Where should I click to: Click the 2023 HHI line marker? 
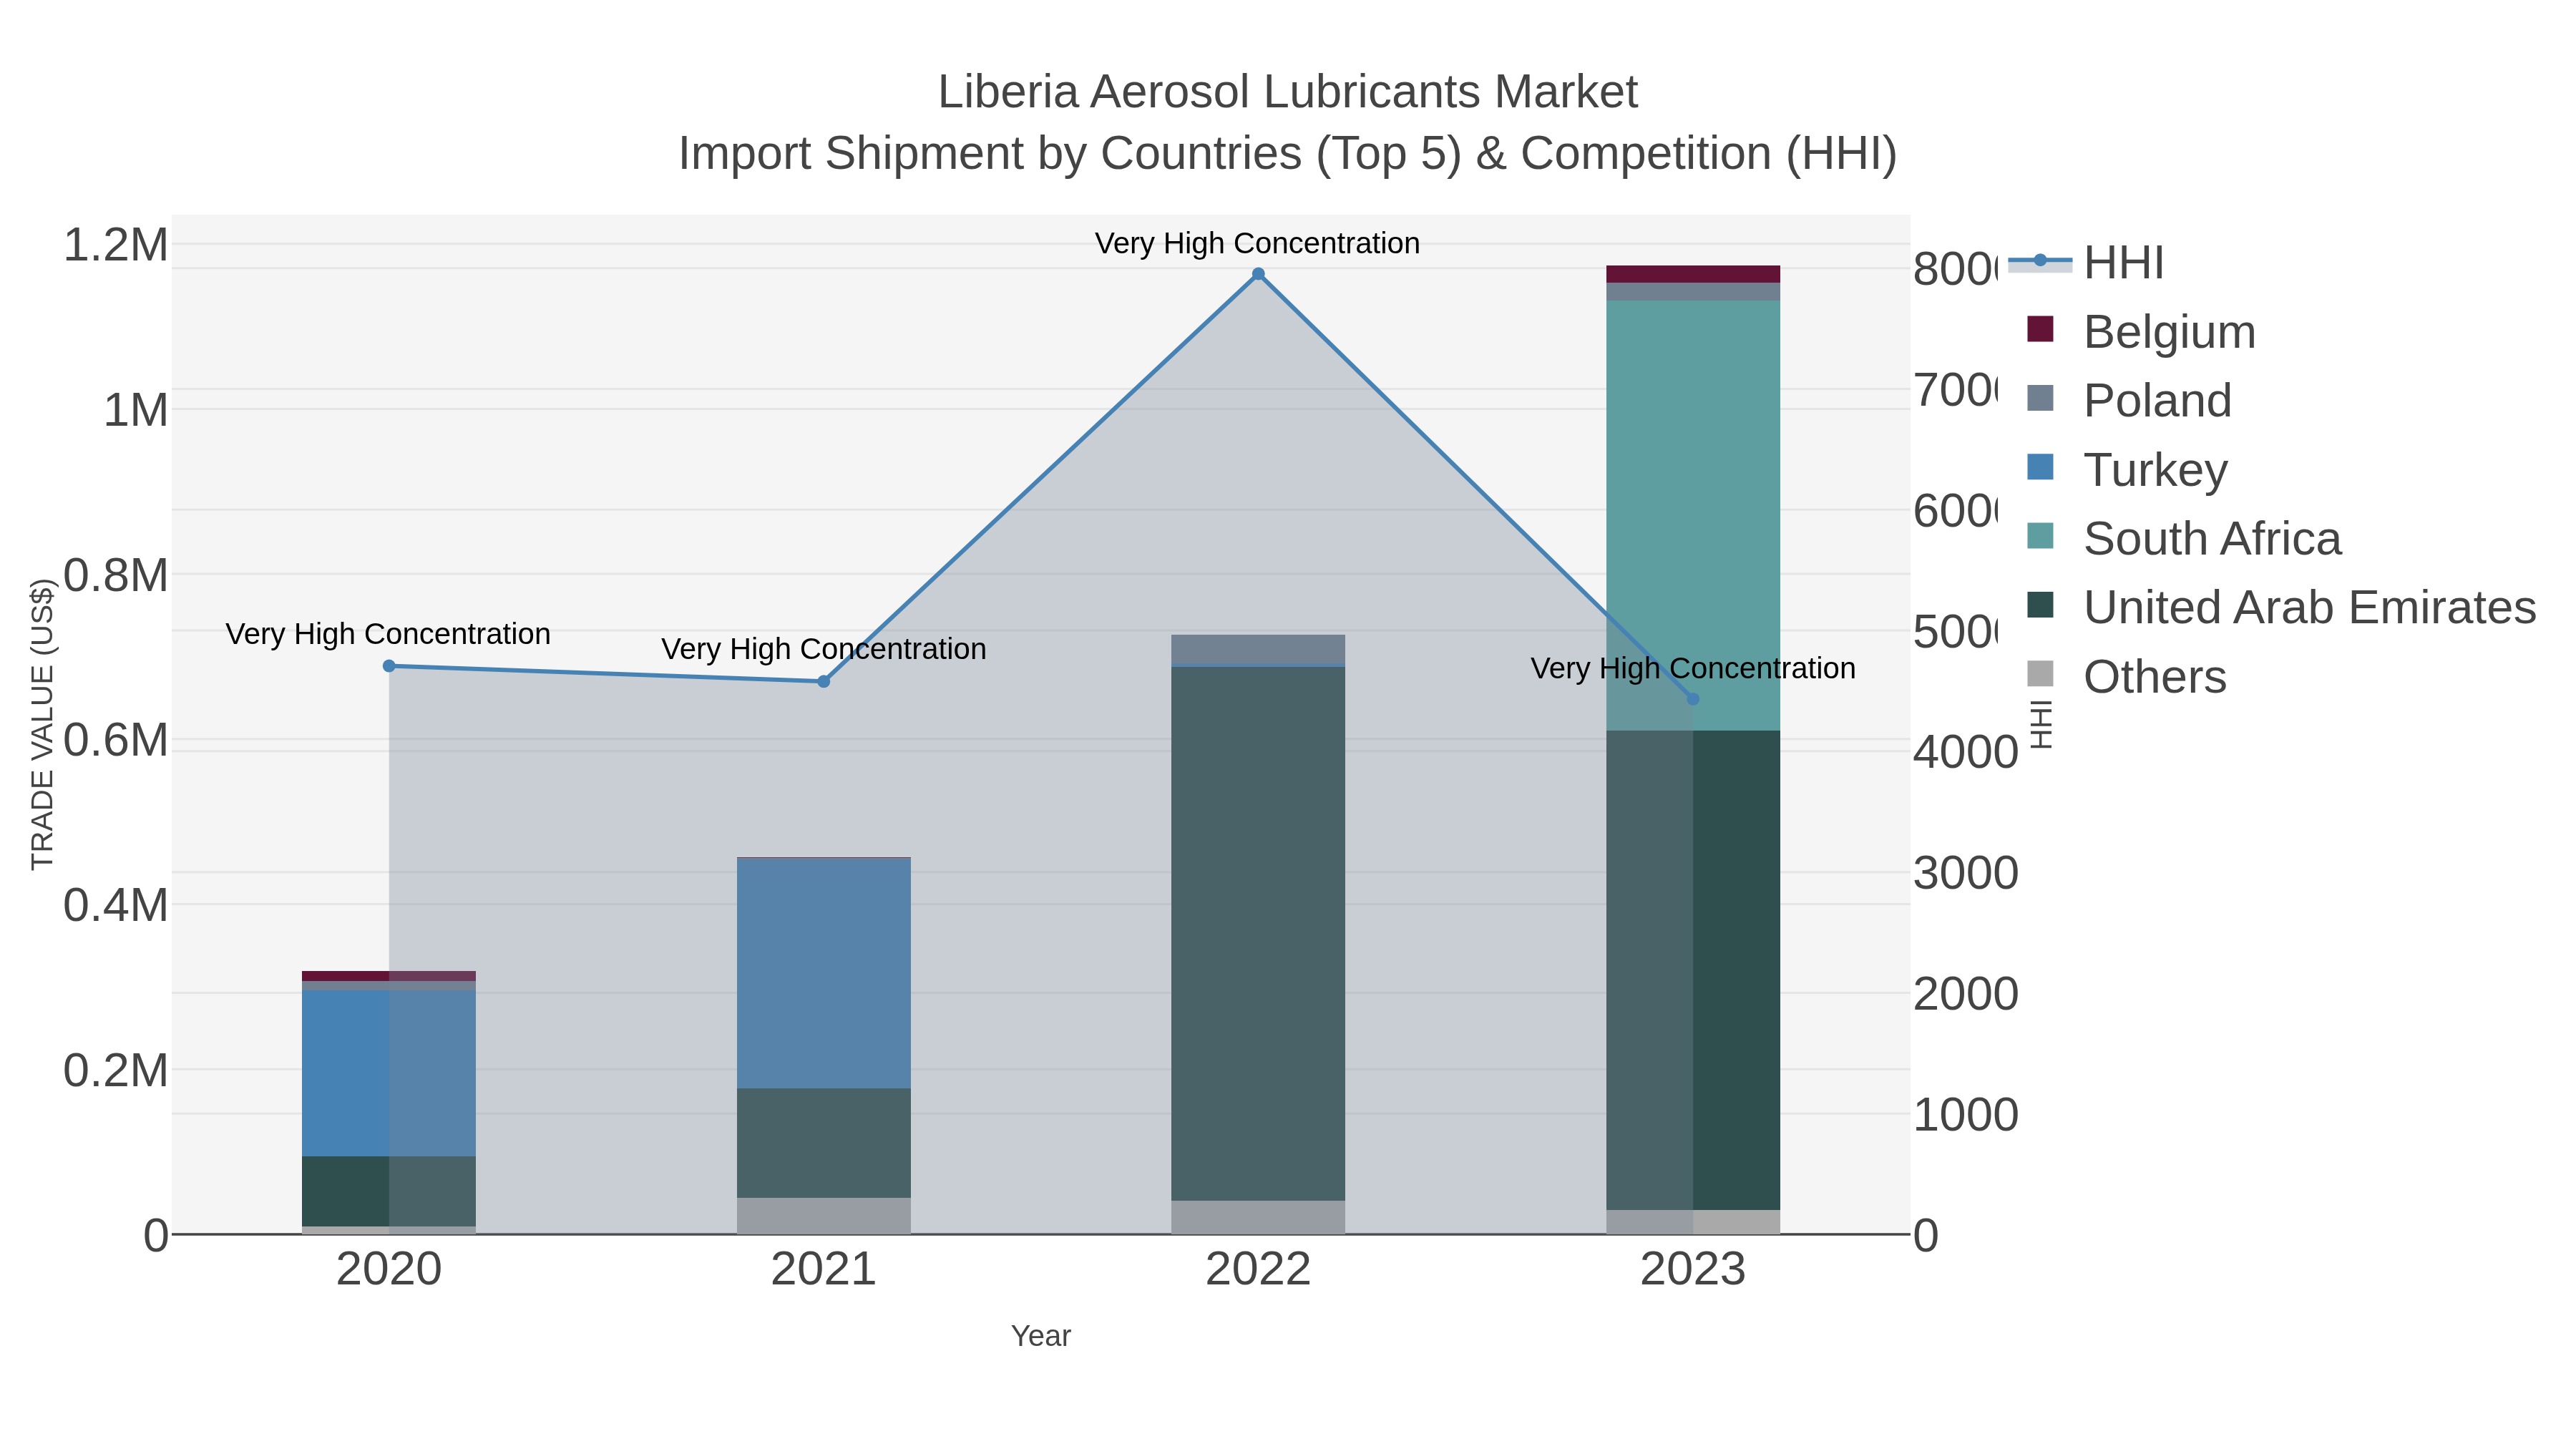click(x=1693, y=699)
